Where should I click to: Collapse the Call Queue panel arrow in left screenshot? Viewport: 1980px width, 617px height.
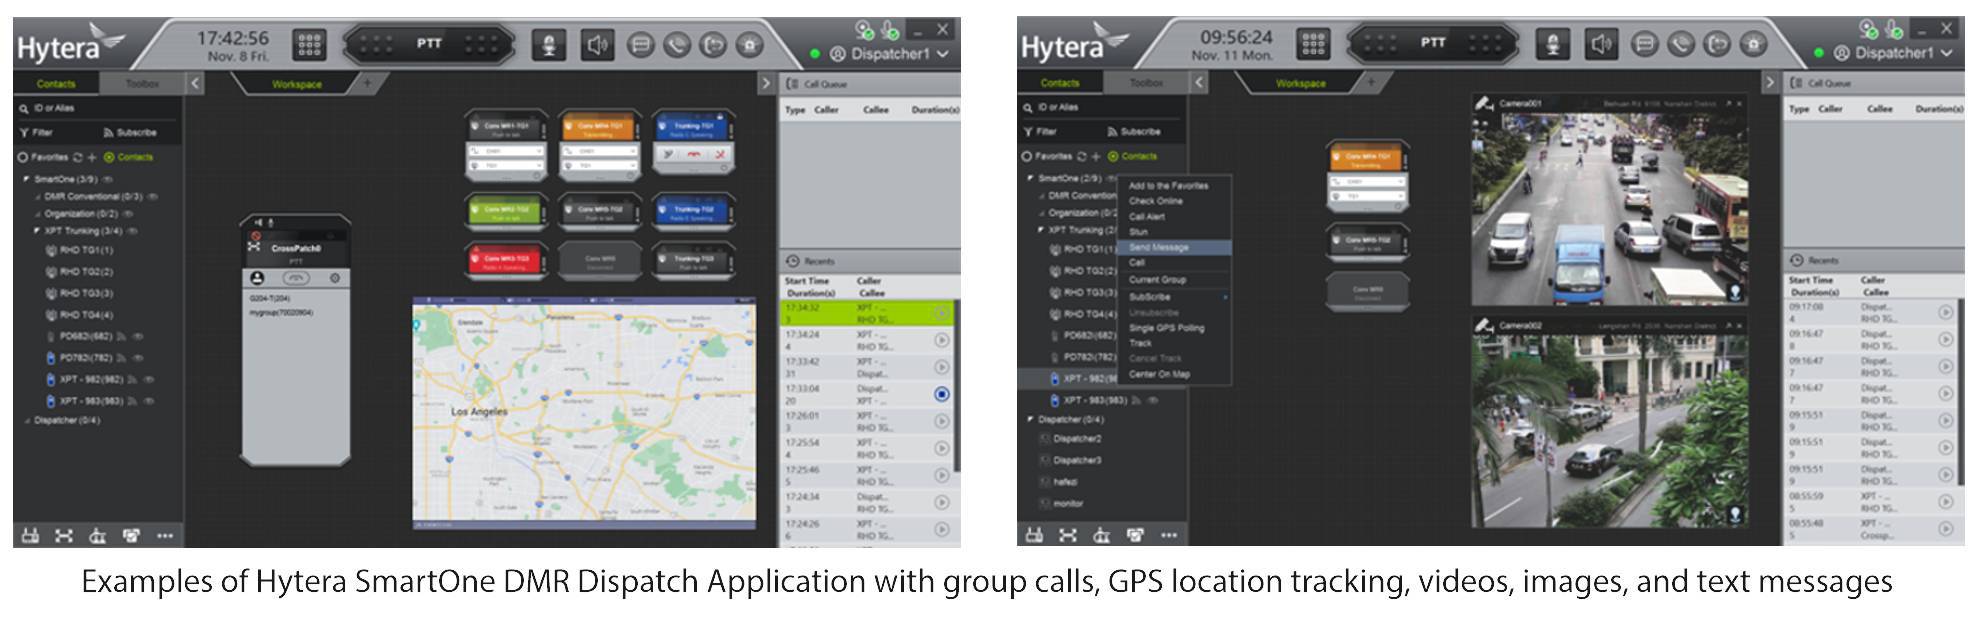(766, 84)
